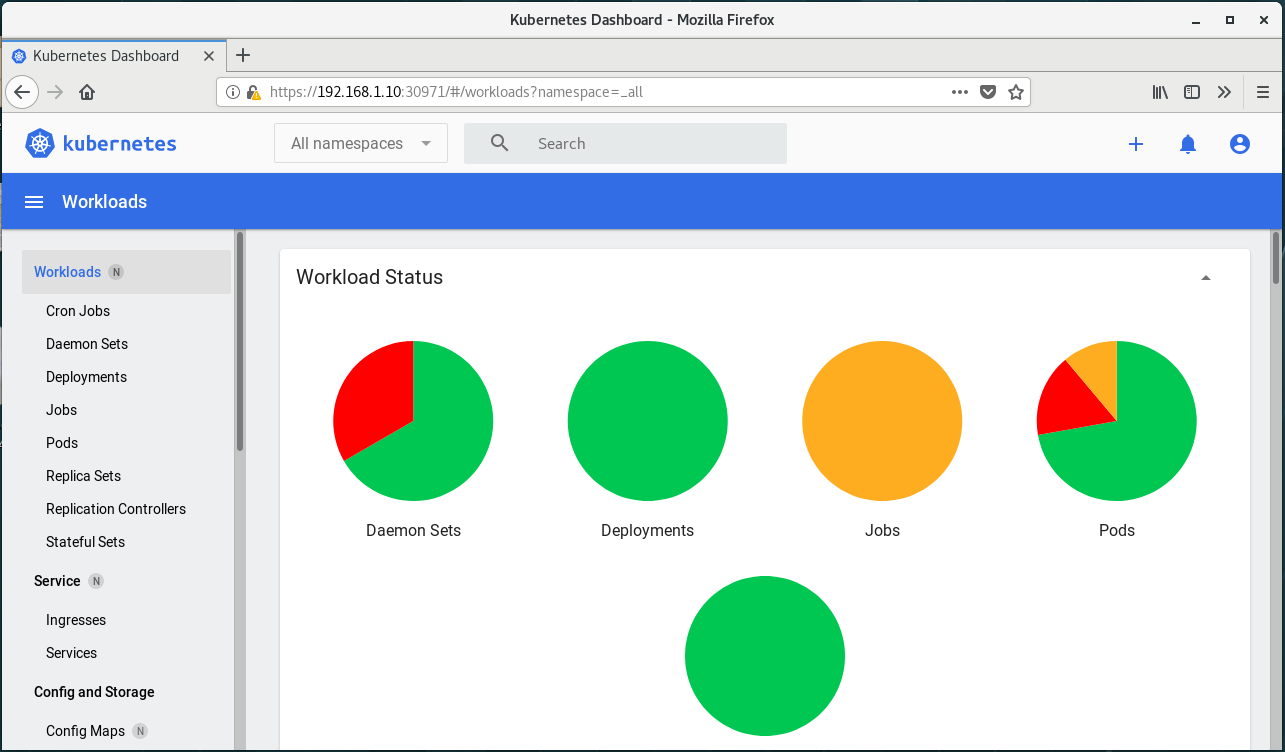The width and height of the screenshot is (1285, 752).
Task: Click the Deployments chart label
Action: pos(647,530)
